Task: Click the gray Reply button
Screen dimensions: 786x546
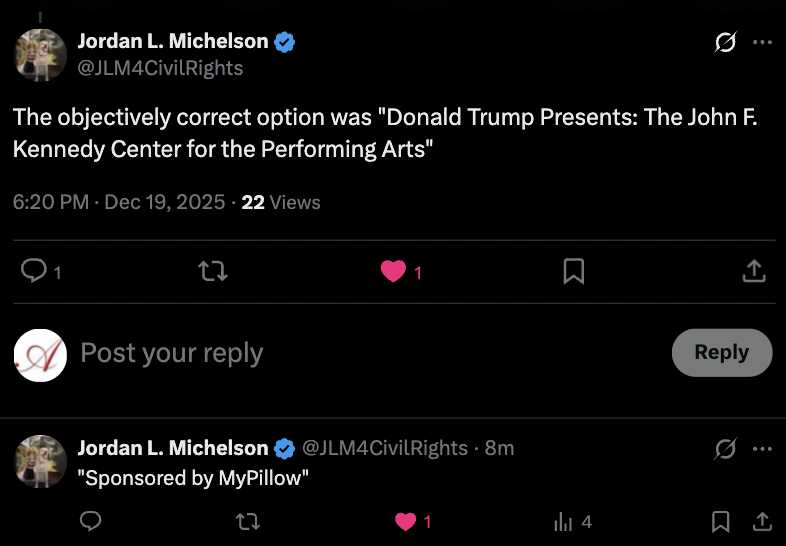Action: click(x=721, y=352)
